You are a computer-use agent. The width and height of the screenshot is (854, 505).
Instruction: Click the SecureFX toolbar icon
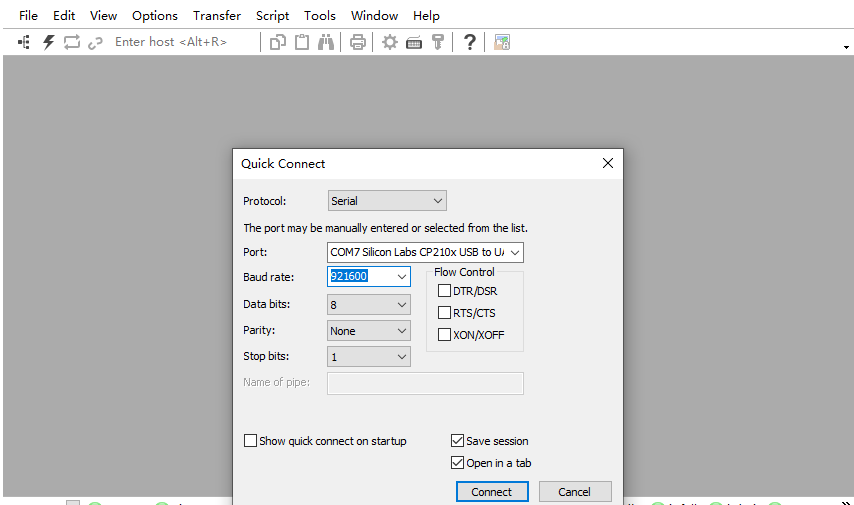point(502,42)
